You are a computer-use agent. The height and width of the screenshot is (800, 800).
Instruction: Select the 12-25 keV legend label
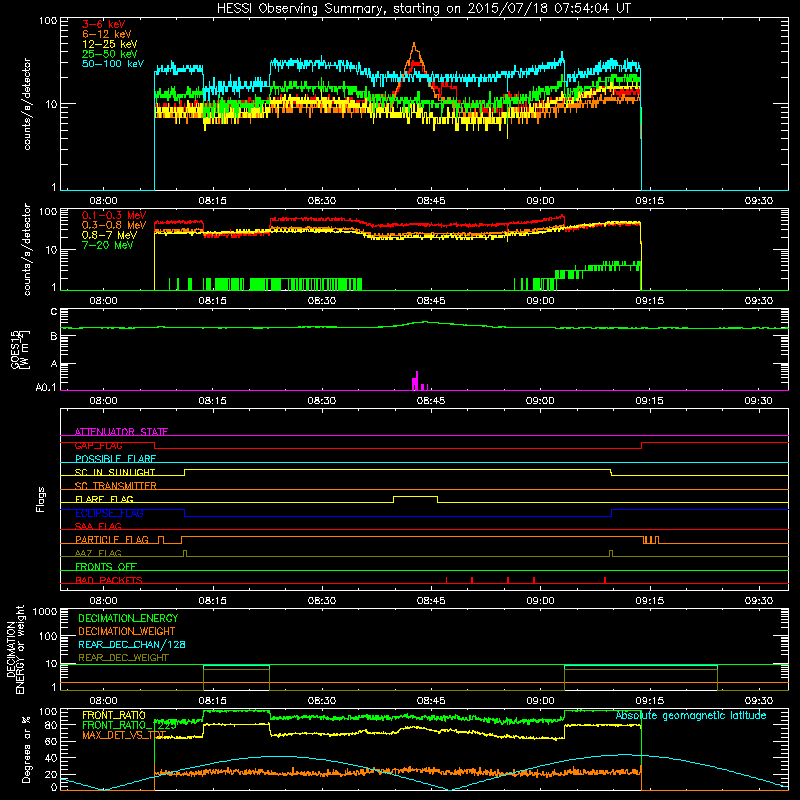point(110,44)
